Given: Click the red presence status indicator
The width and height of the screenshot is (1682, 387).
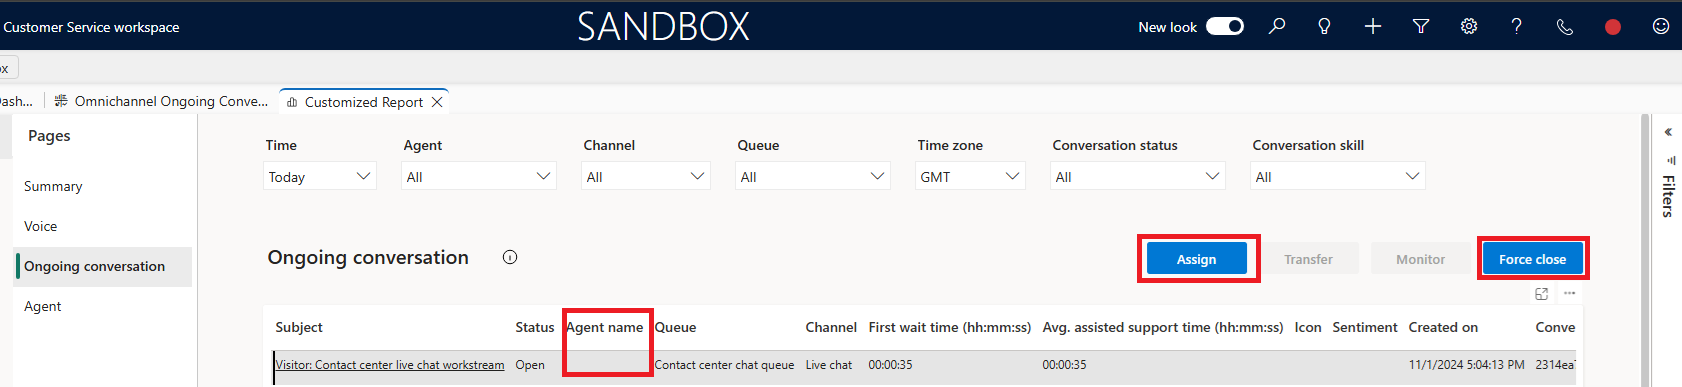Looking at the screenshot, I should (1613, 27).
